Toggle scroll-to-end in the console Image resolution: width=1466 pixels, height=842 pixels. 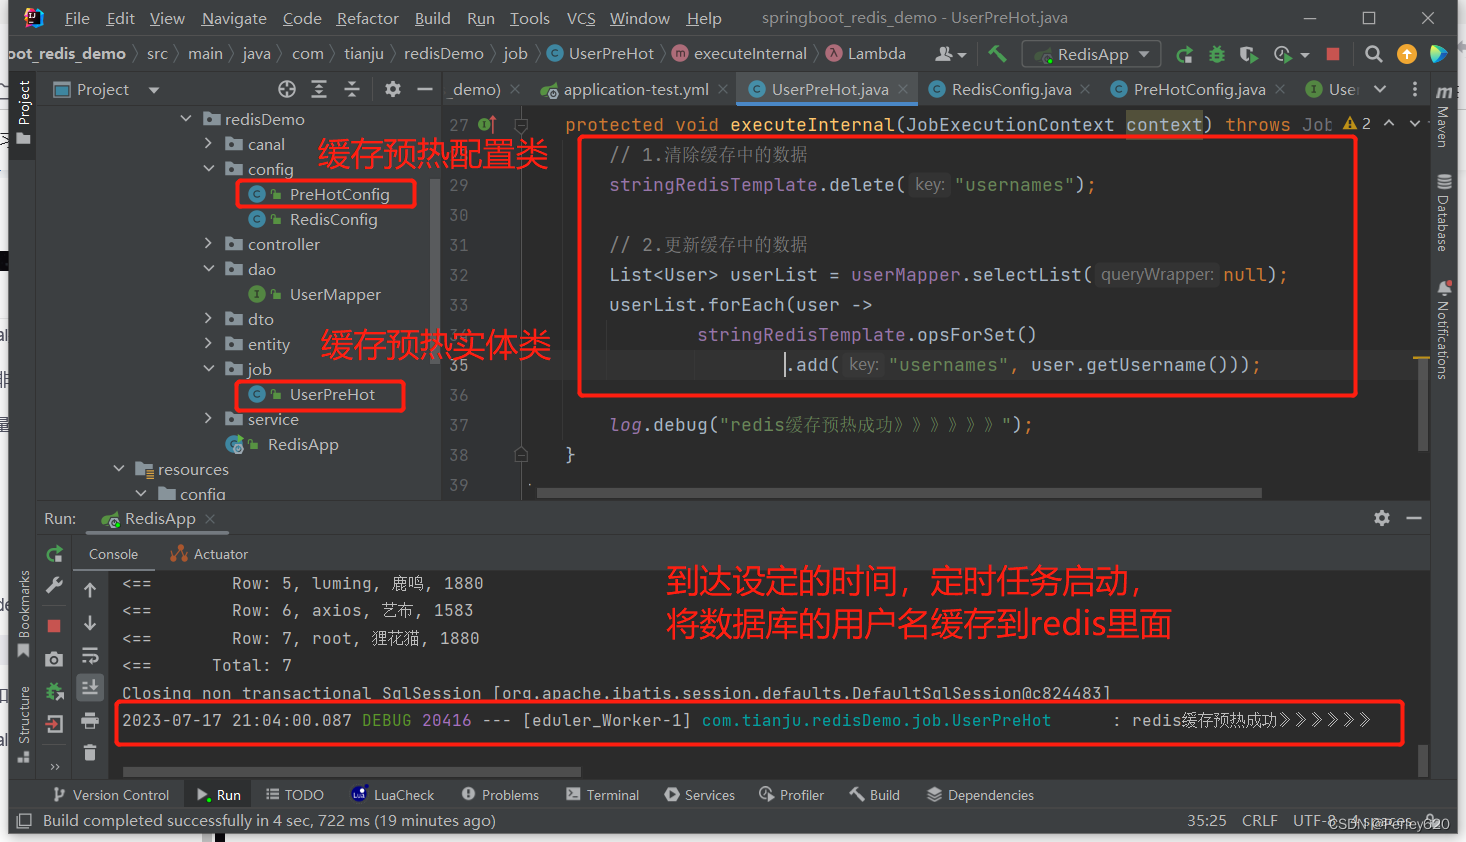pos(90,687)
